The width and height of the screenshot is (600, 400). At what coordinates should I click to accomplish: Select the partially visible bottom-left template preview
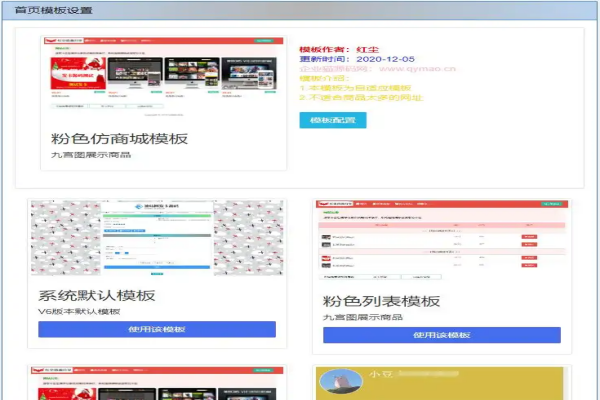(x=157, y=385)
